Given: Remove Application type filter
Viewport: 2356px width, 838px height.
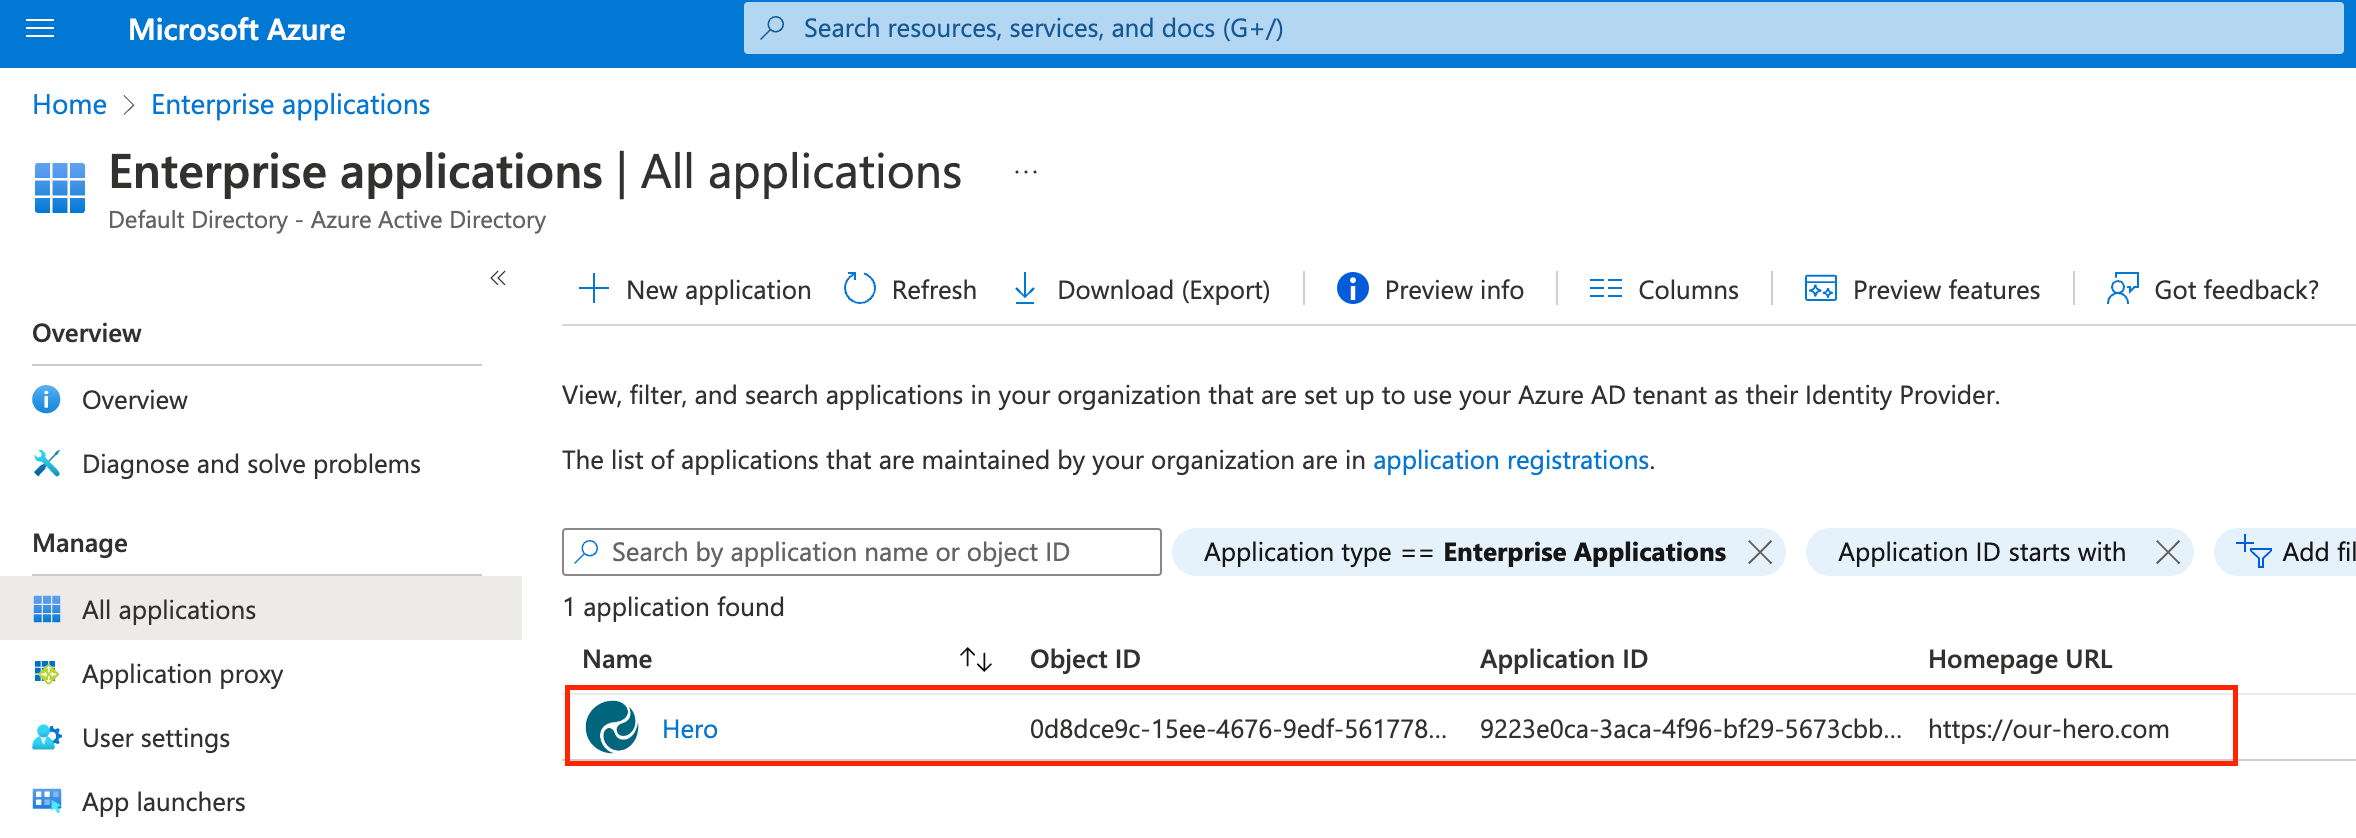Looking at the screenshot, I should [x=1760, y=552].
